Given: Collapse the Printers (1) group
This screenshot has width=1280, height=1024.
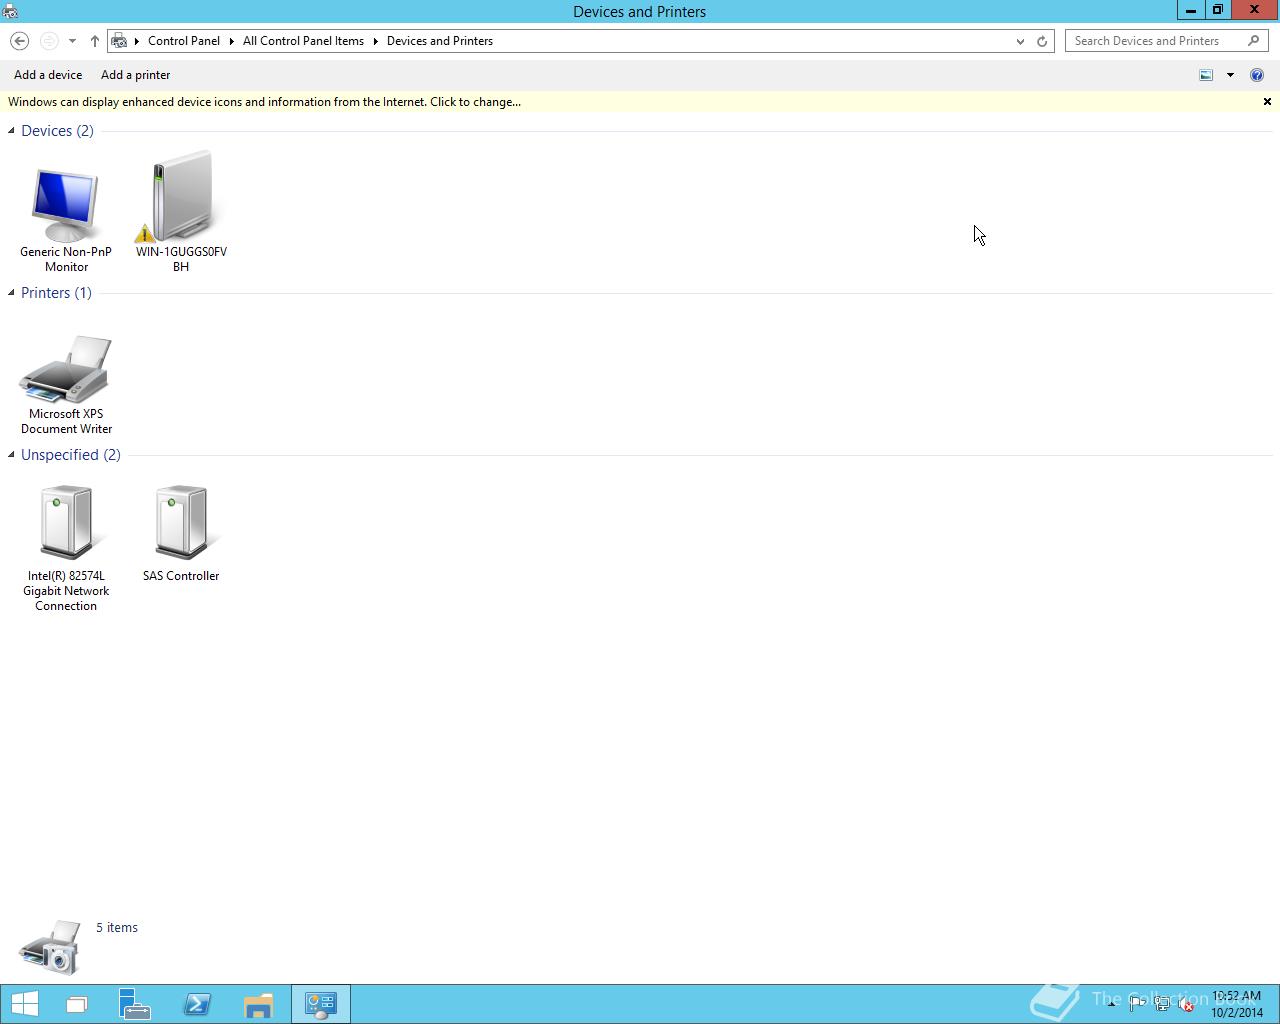Looking at the screenshot, I should [x=11, y=293].
